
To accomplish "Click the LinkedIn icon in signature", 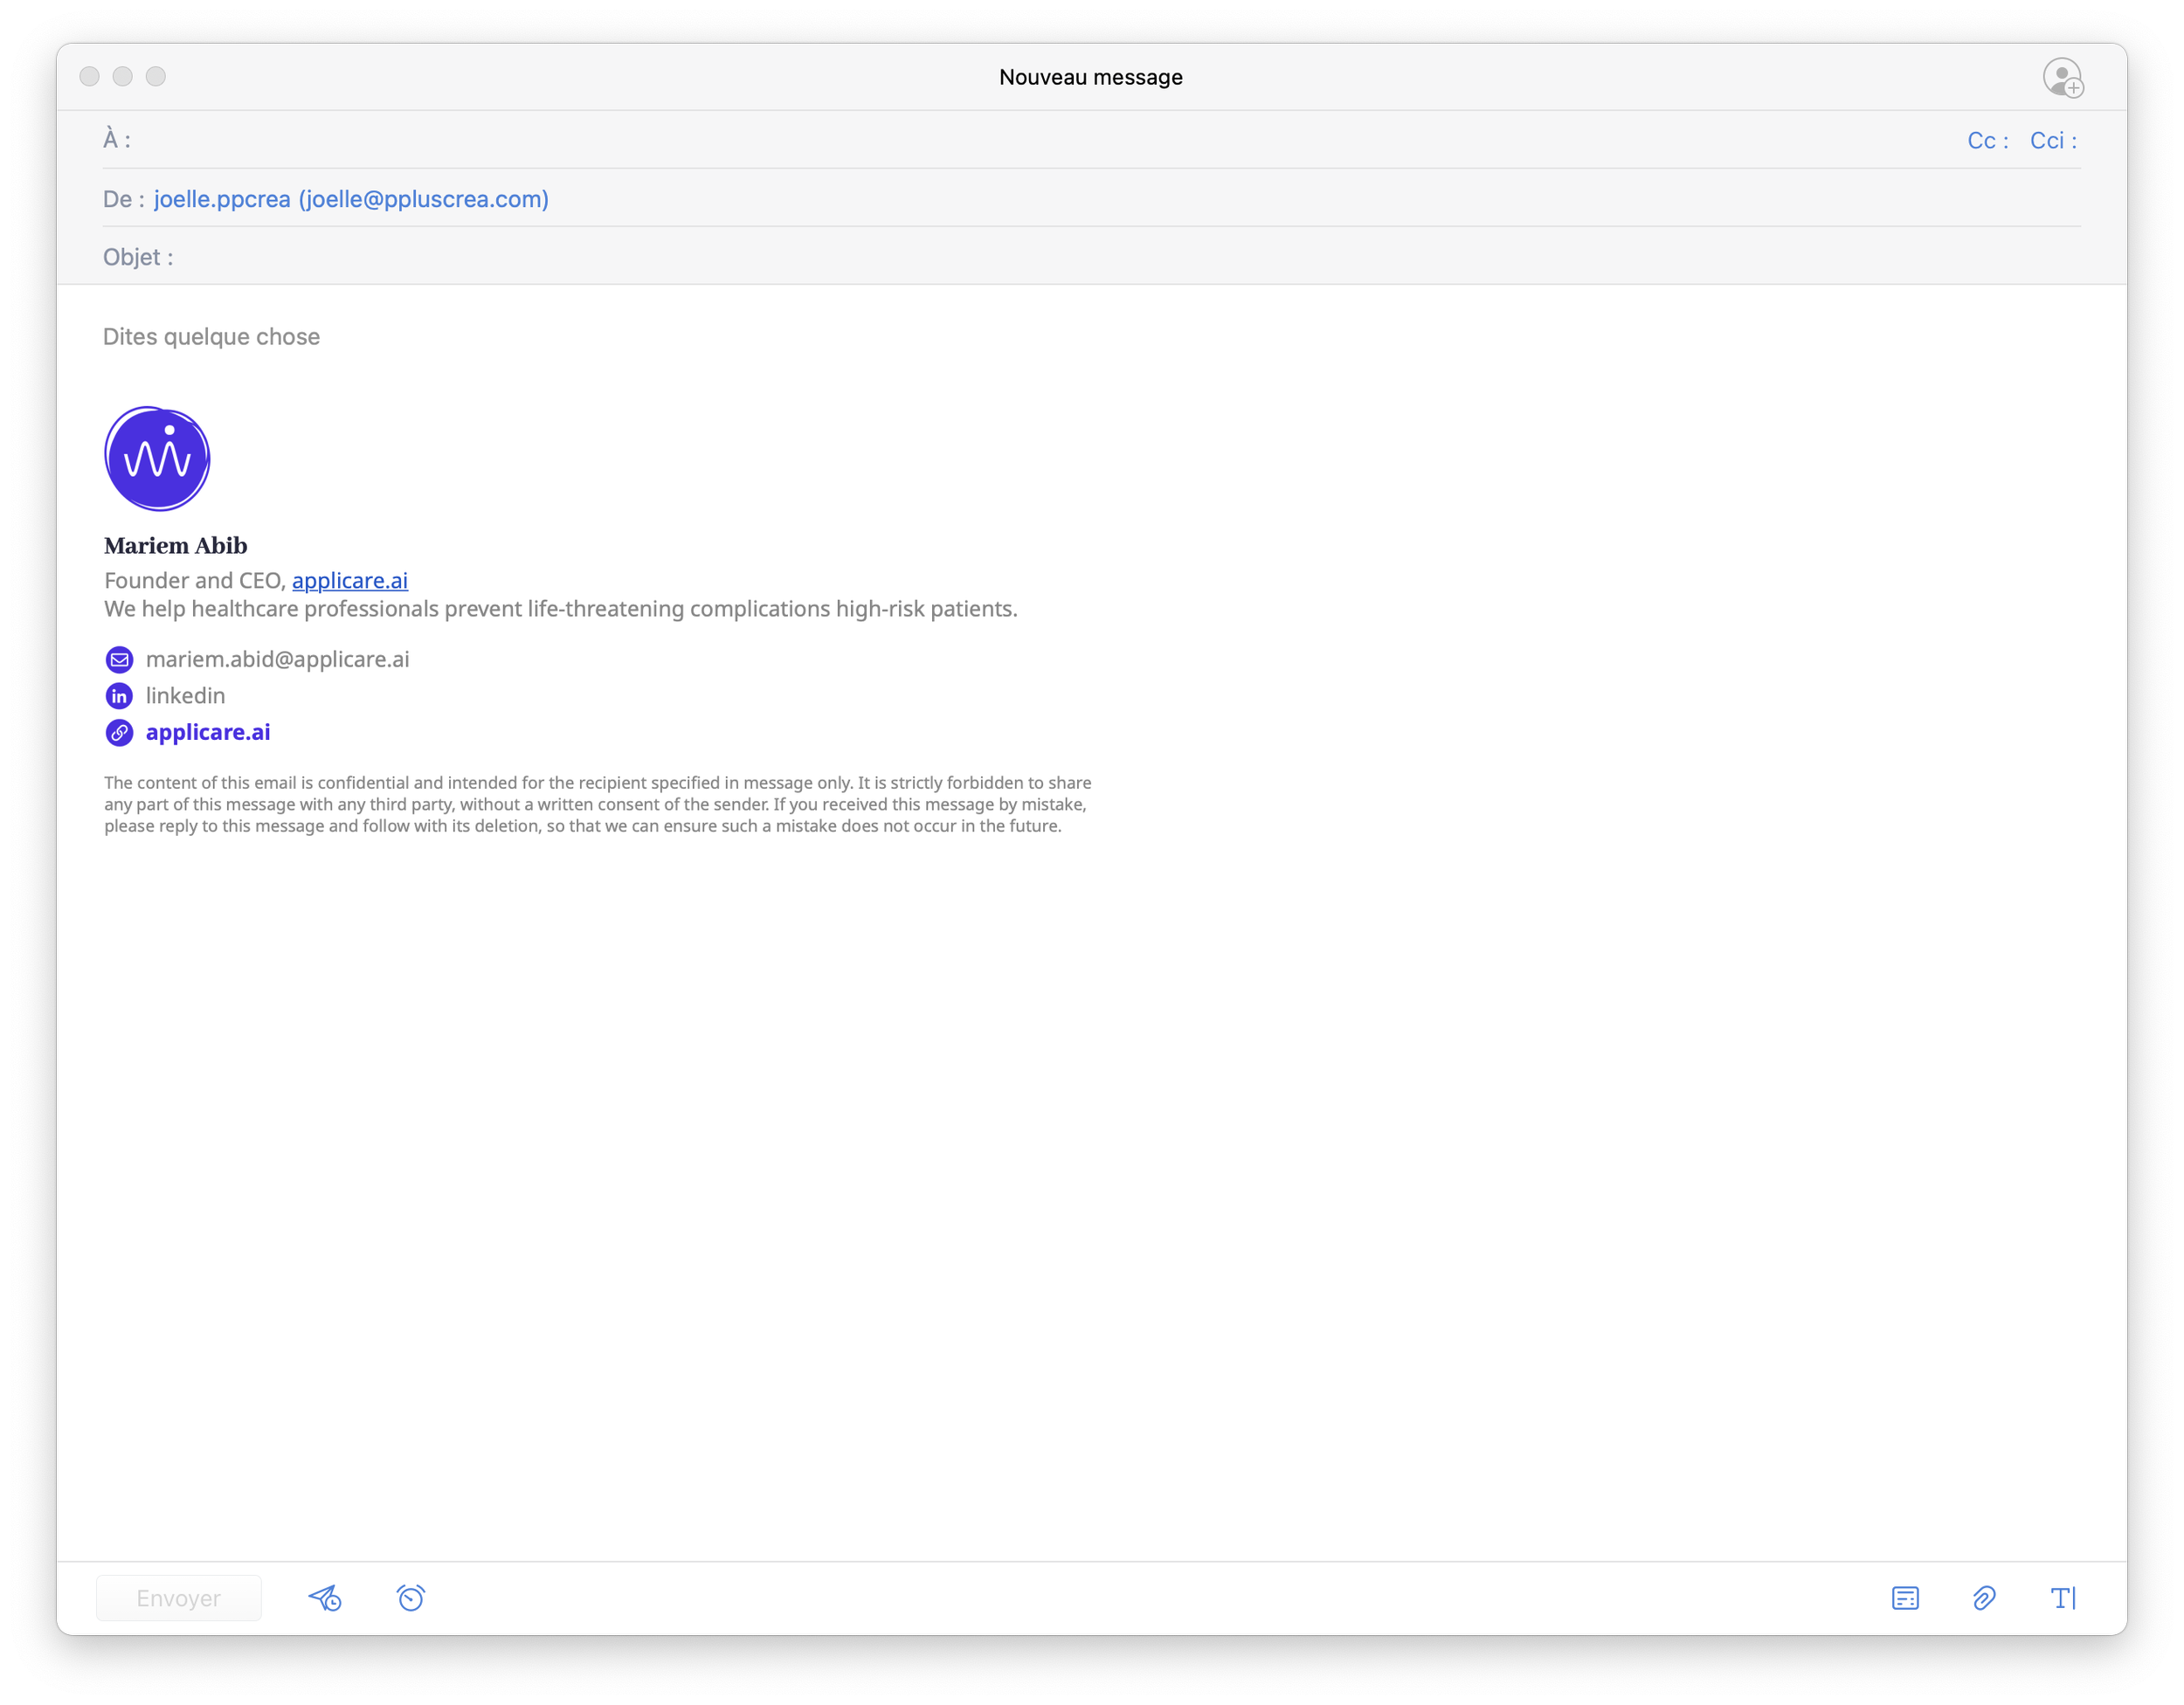I will tap(119, 696).
